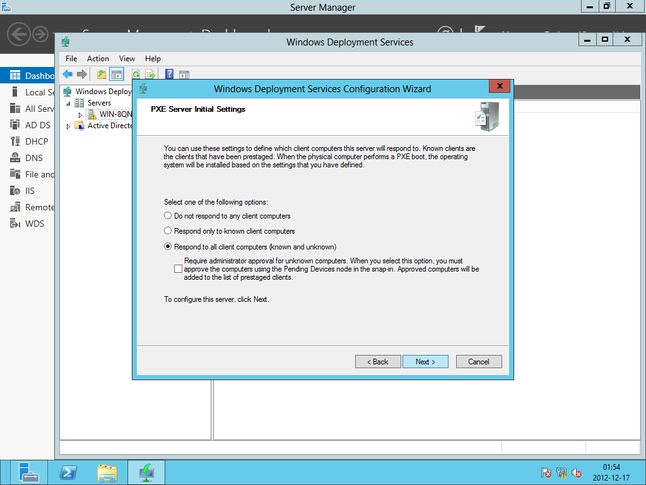646x485 pixels.
Task: Collapse the Servers tree node
Action: point(68,103)
